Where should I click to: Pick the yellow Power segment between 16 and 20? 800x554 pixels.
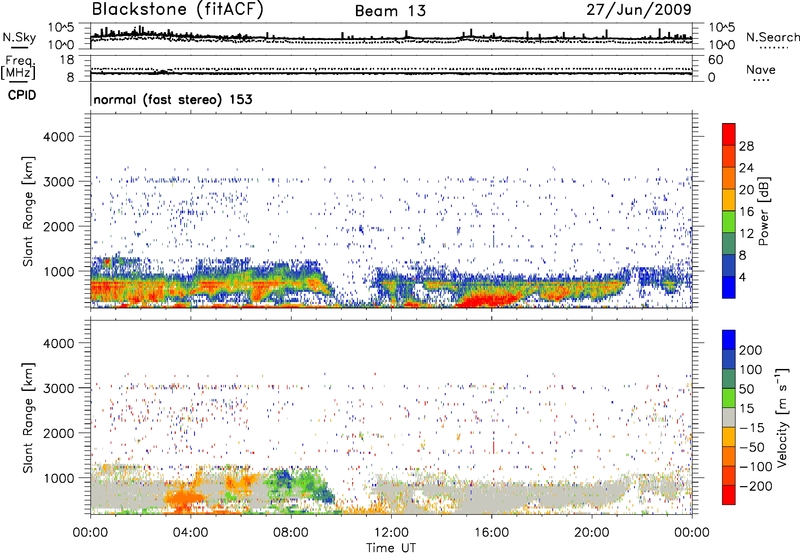tap(729, 199)
